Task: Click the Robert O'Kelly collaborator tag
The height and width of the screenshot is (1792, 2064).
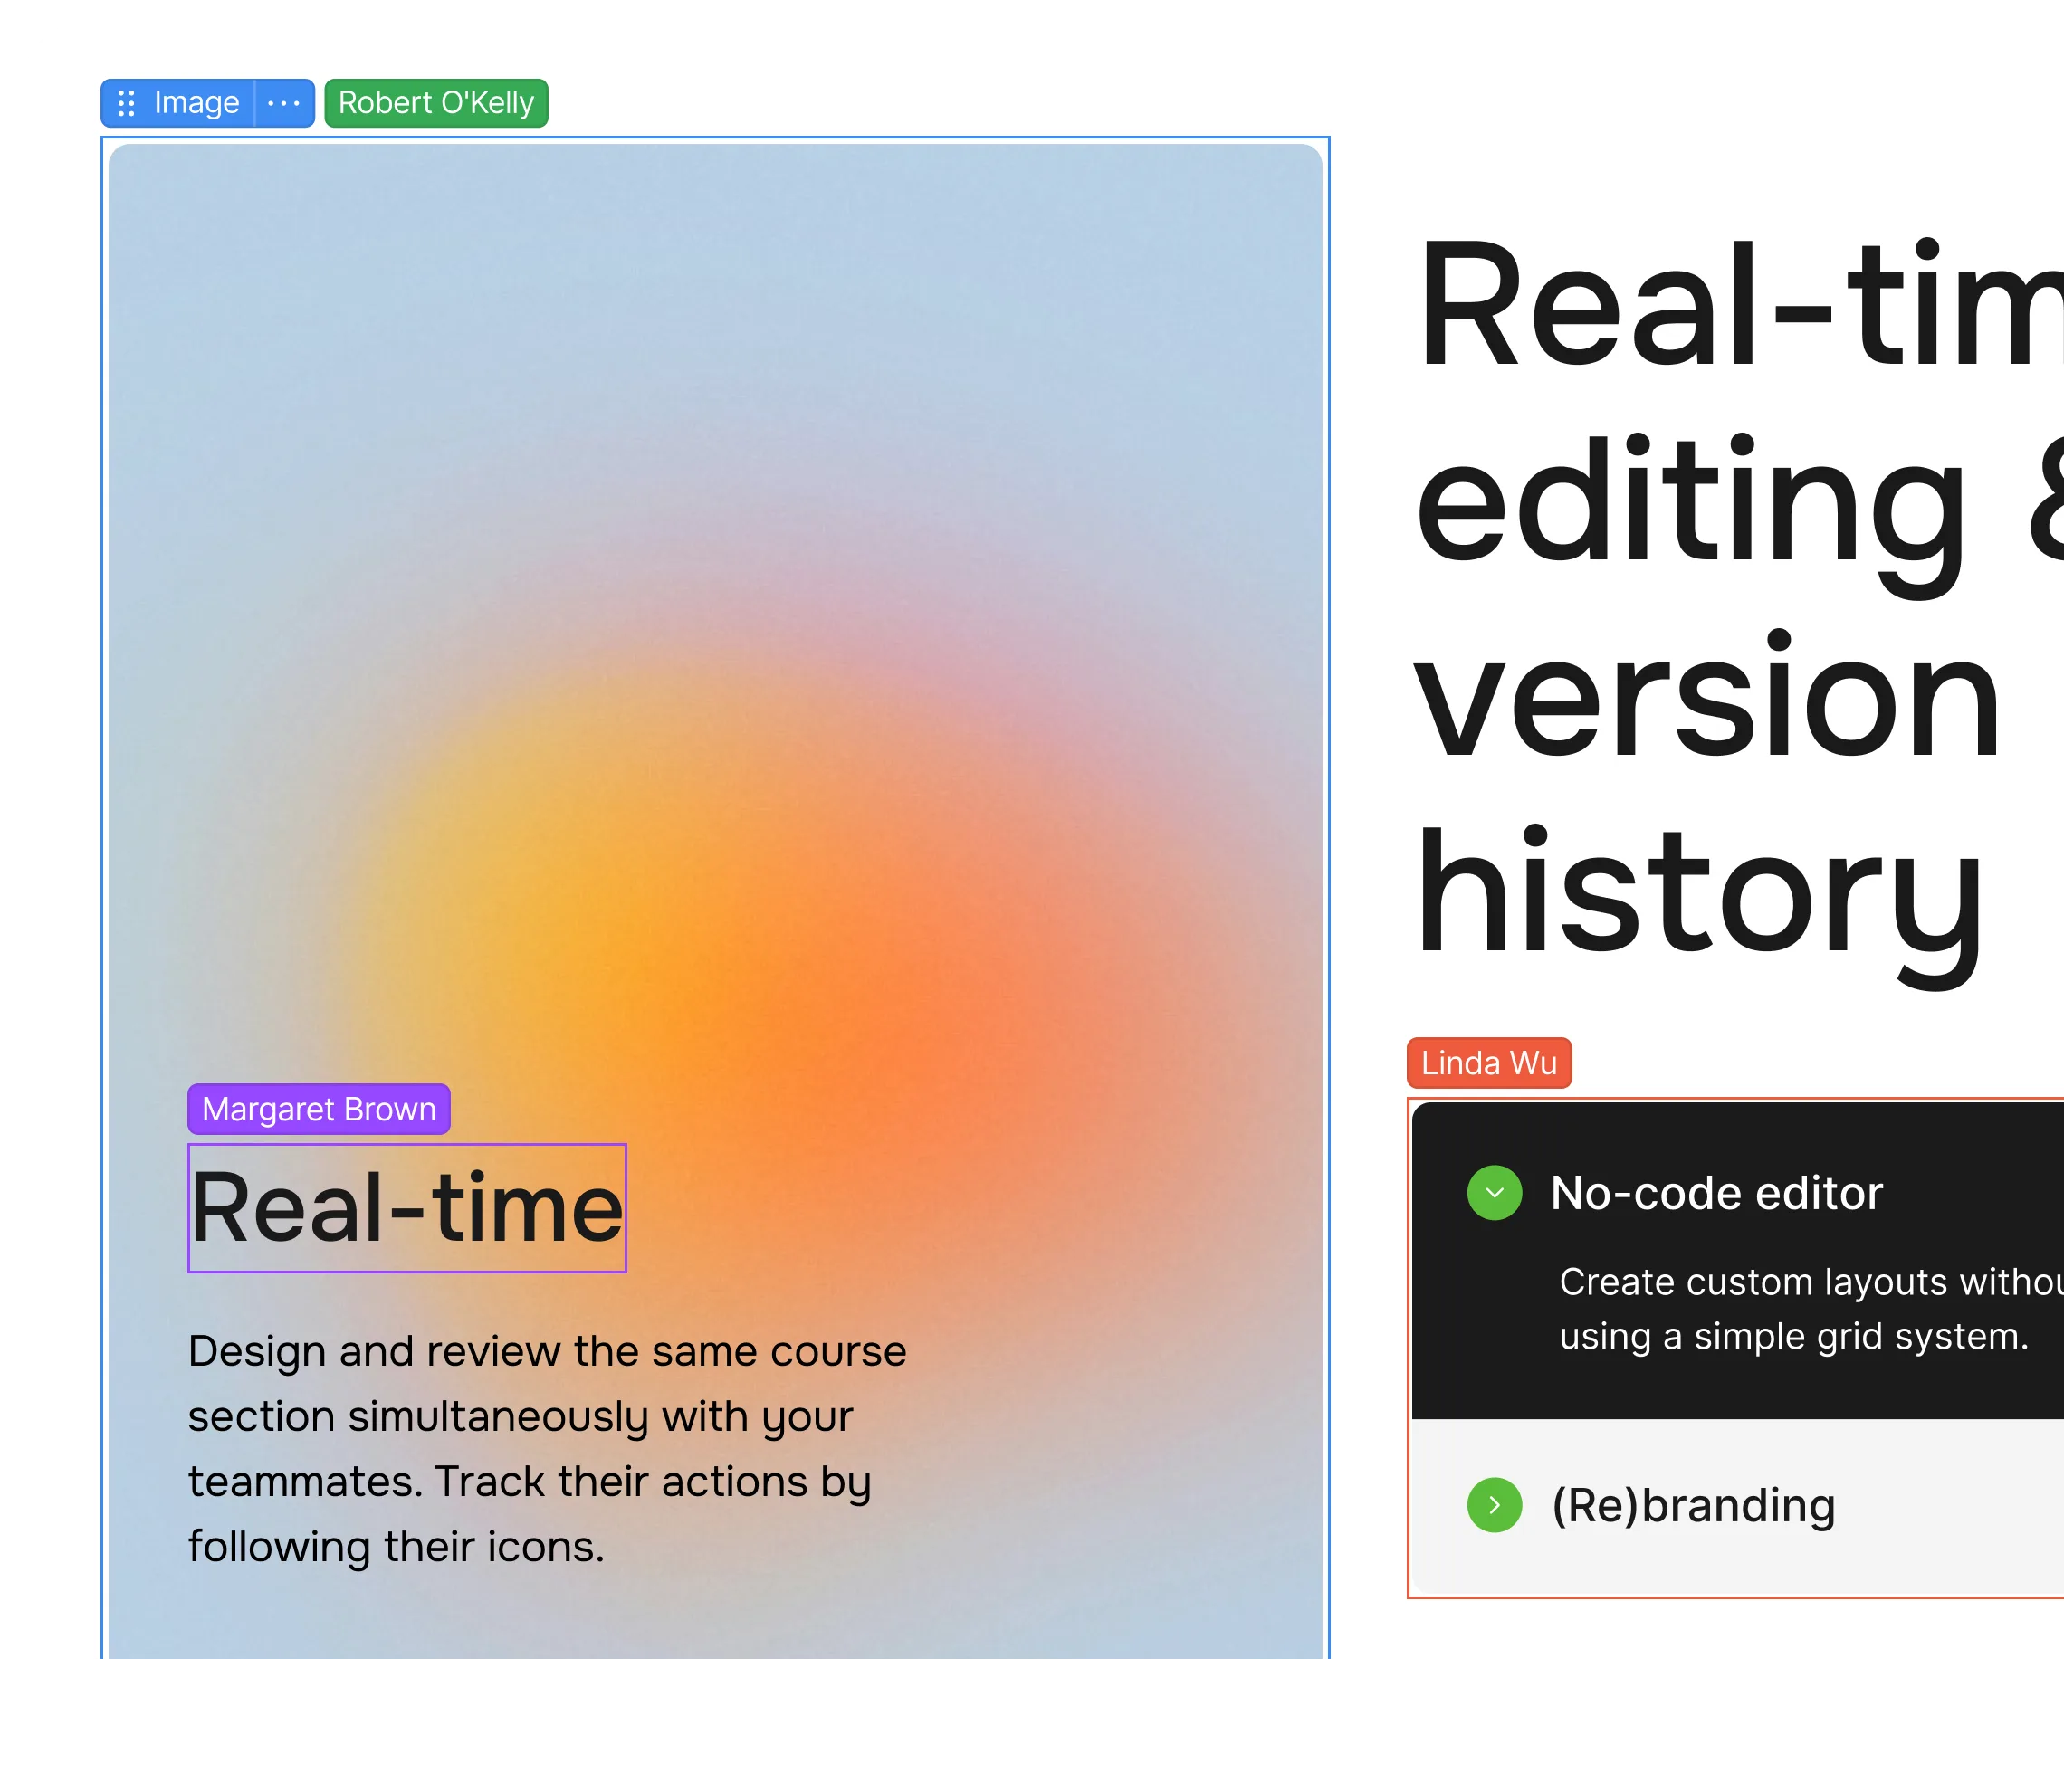Action: coord(436,103)
